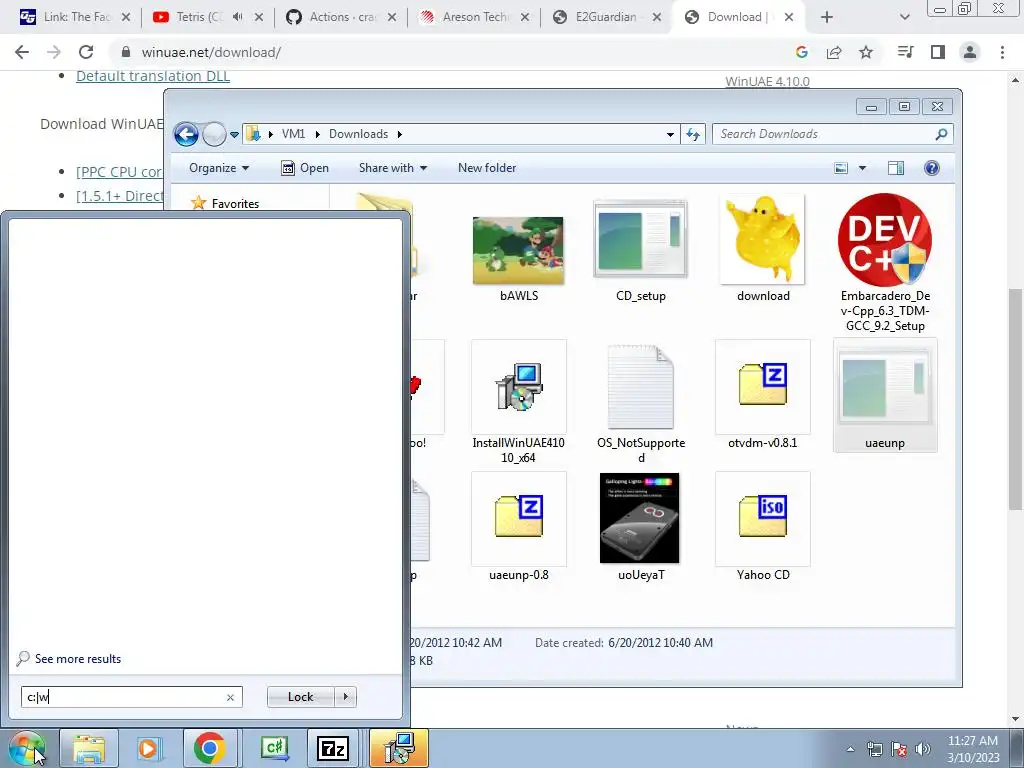This screenshot has height=768, width=1024.
Task: Toggle Chrome side panel
Action: point(938,52)
